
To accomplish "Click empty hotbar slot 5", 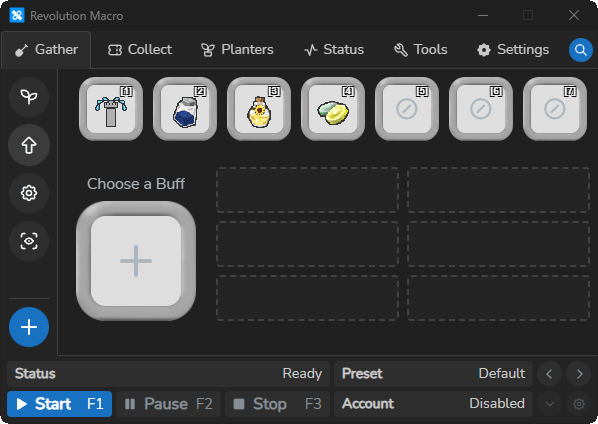I will (x=407, y=109).
